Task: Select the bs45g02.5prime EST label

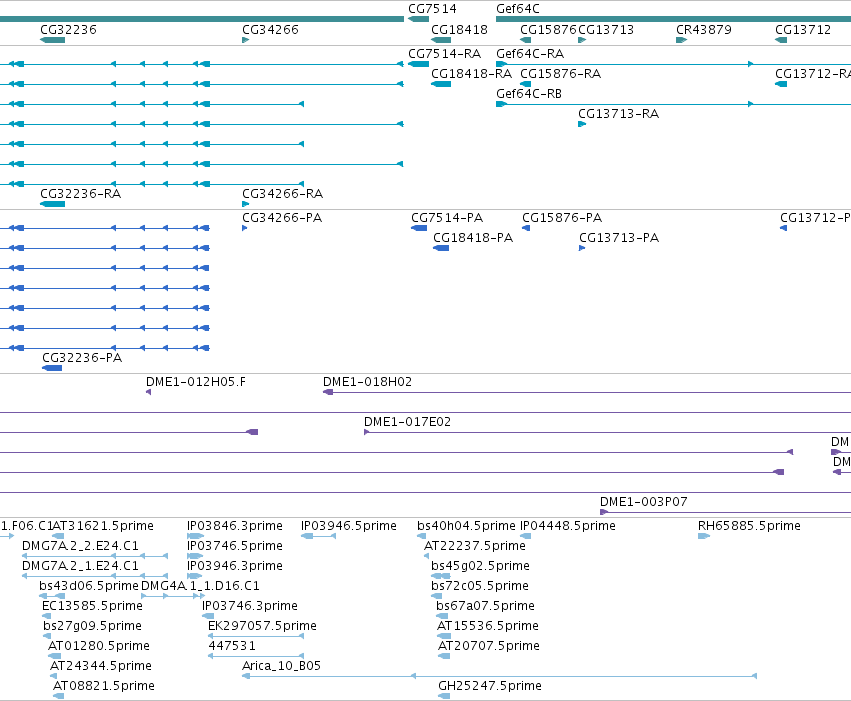Action: (x=480, y=566)
